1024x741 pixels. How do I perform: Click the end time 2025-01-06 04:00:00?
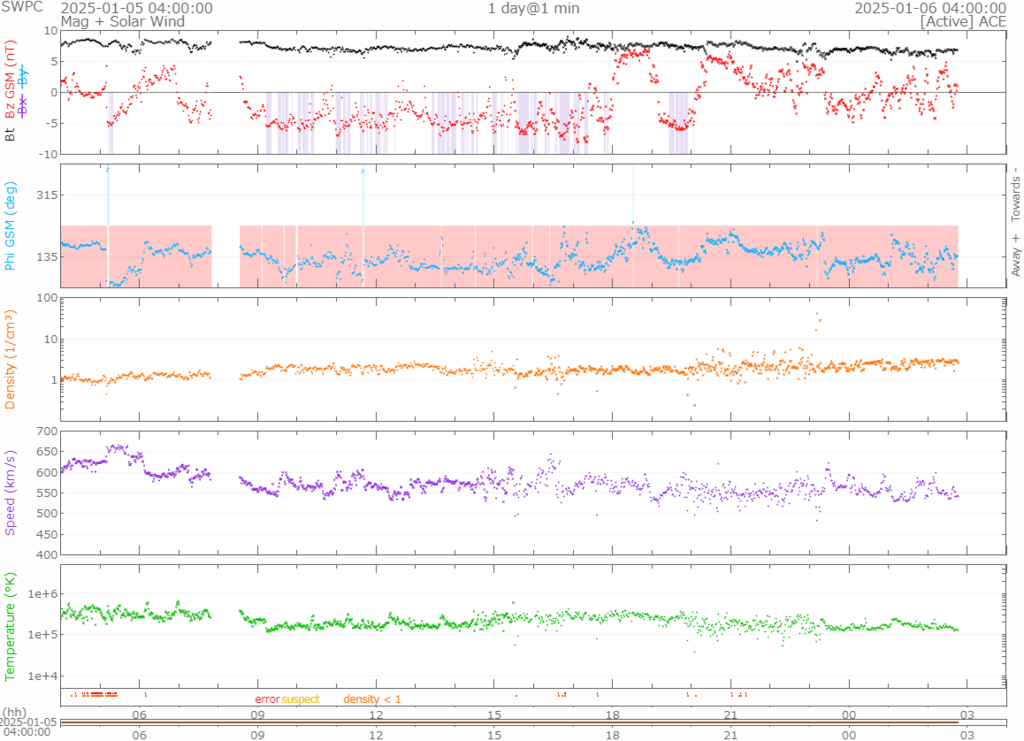[929, 8]
